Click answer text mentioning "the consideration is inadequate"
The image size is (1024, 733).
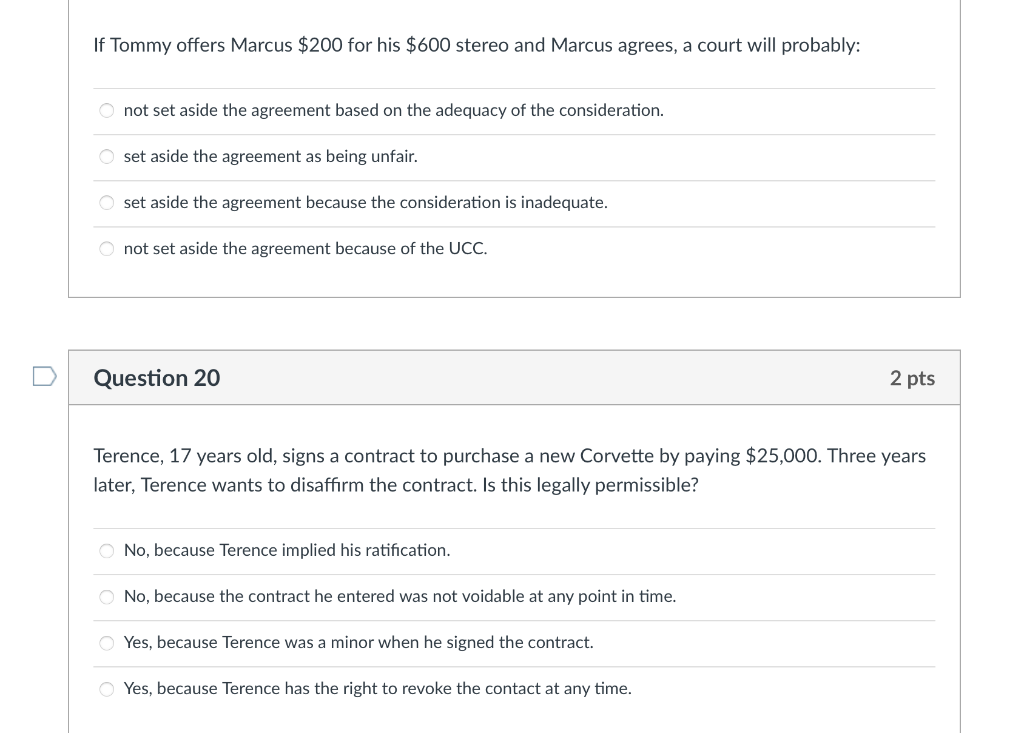[365, 203]
